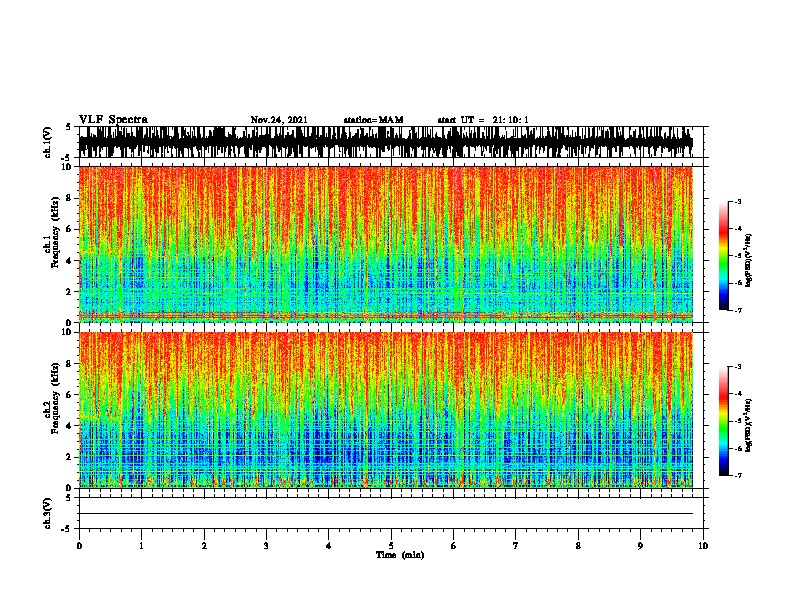
Task: Click time axis tick label "2"
Action: tap(204, 546)
